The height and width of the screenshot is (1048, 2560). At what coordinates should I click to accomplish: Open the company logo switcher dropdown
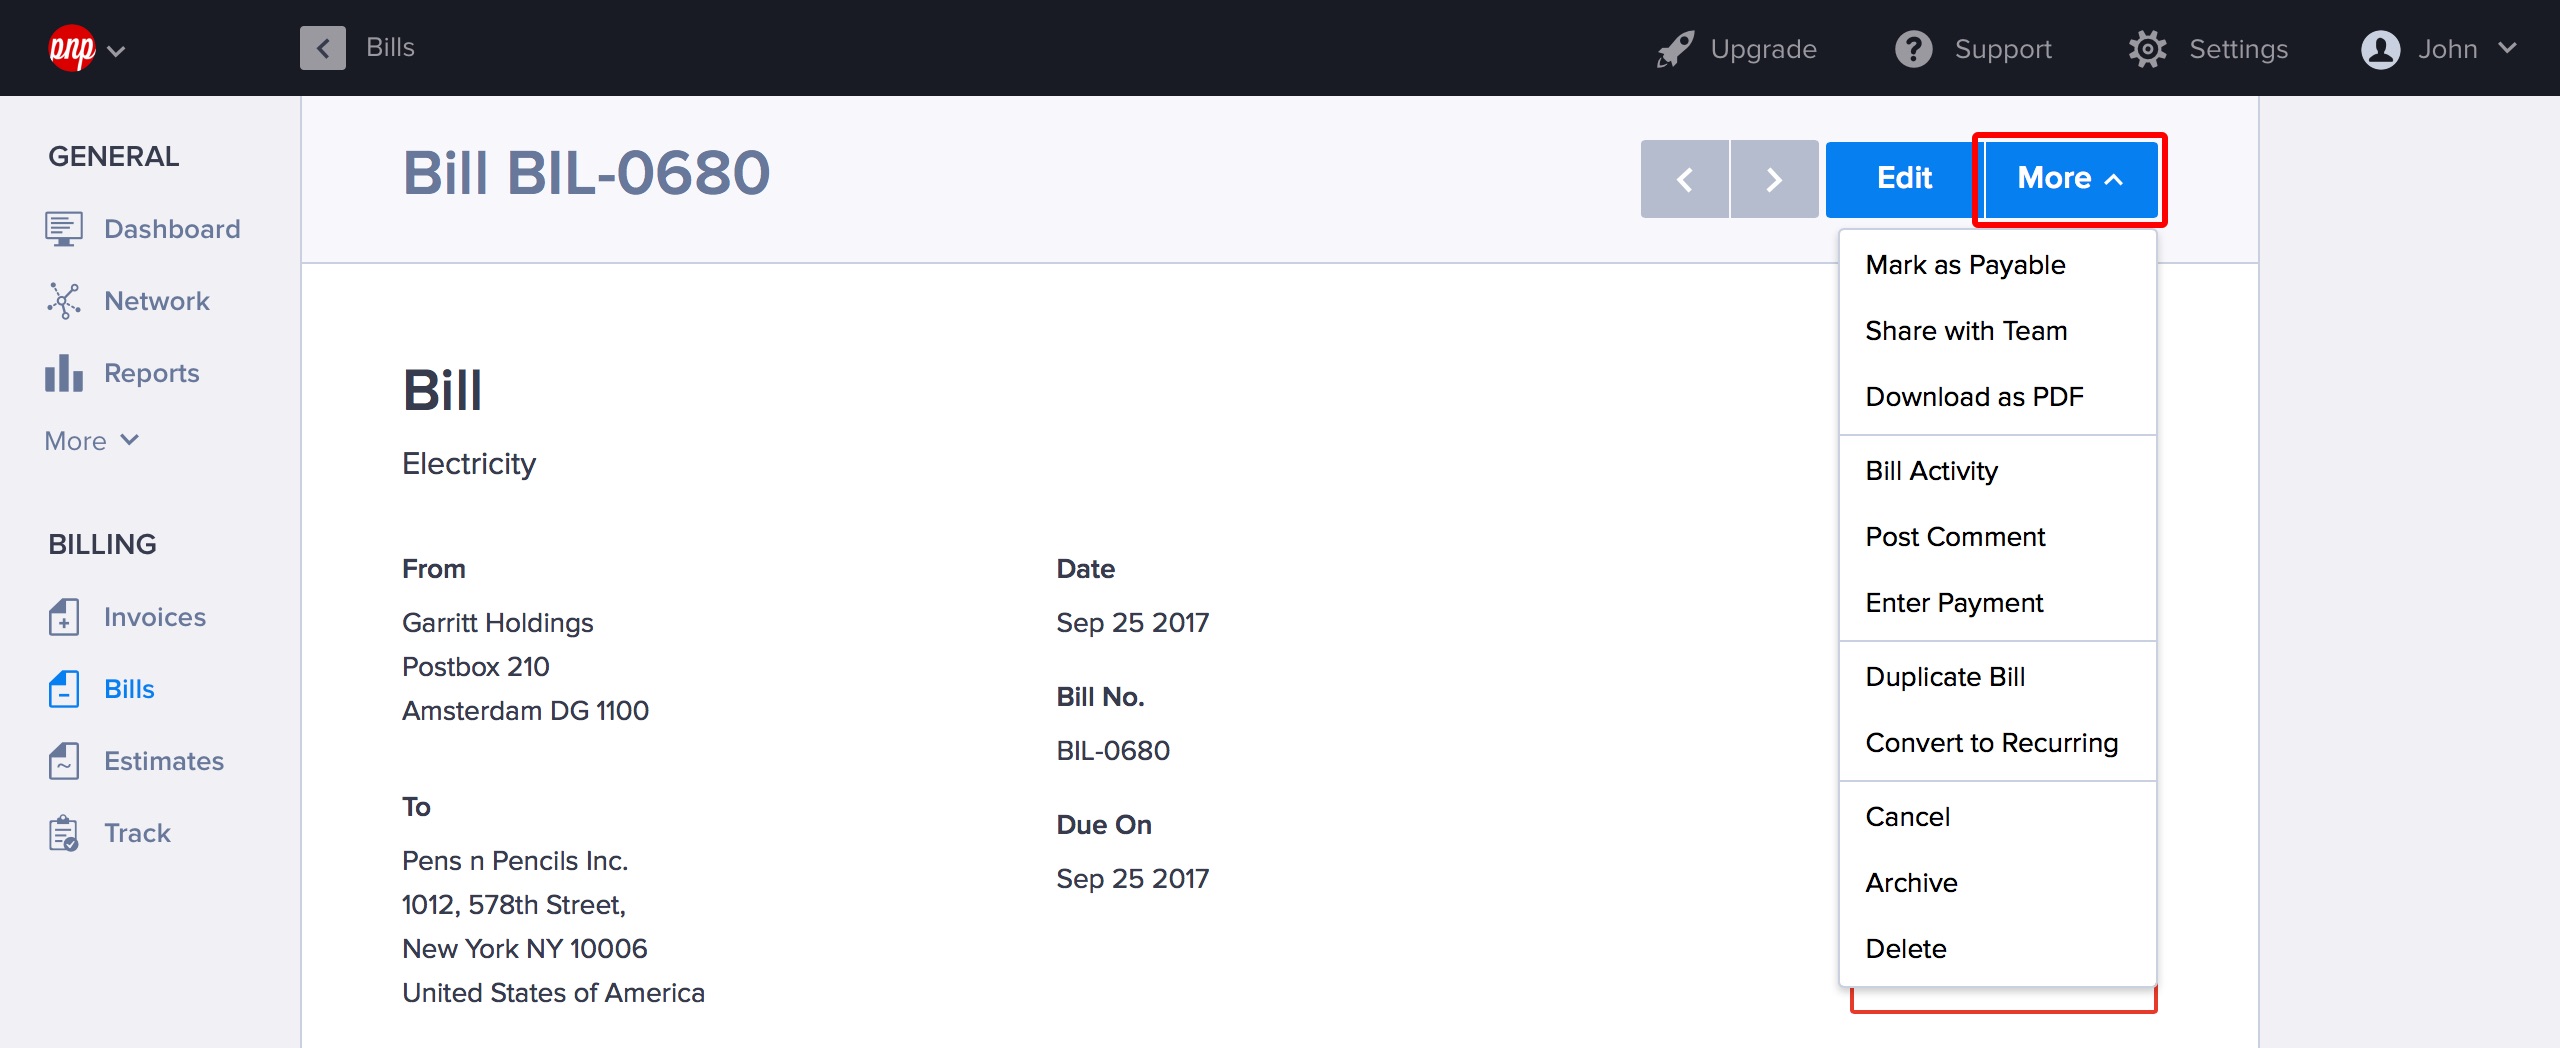(87, 49)
